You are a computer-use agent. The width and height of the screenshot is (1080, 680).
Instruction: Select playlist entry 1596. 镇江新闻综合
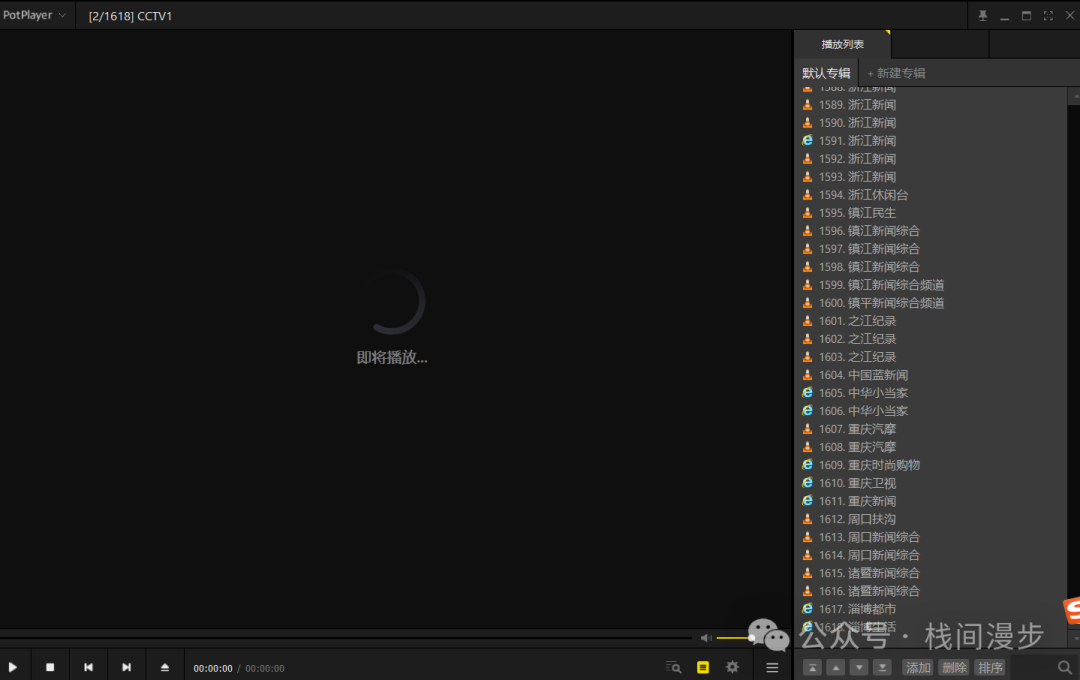(931, 231)
